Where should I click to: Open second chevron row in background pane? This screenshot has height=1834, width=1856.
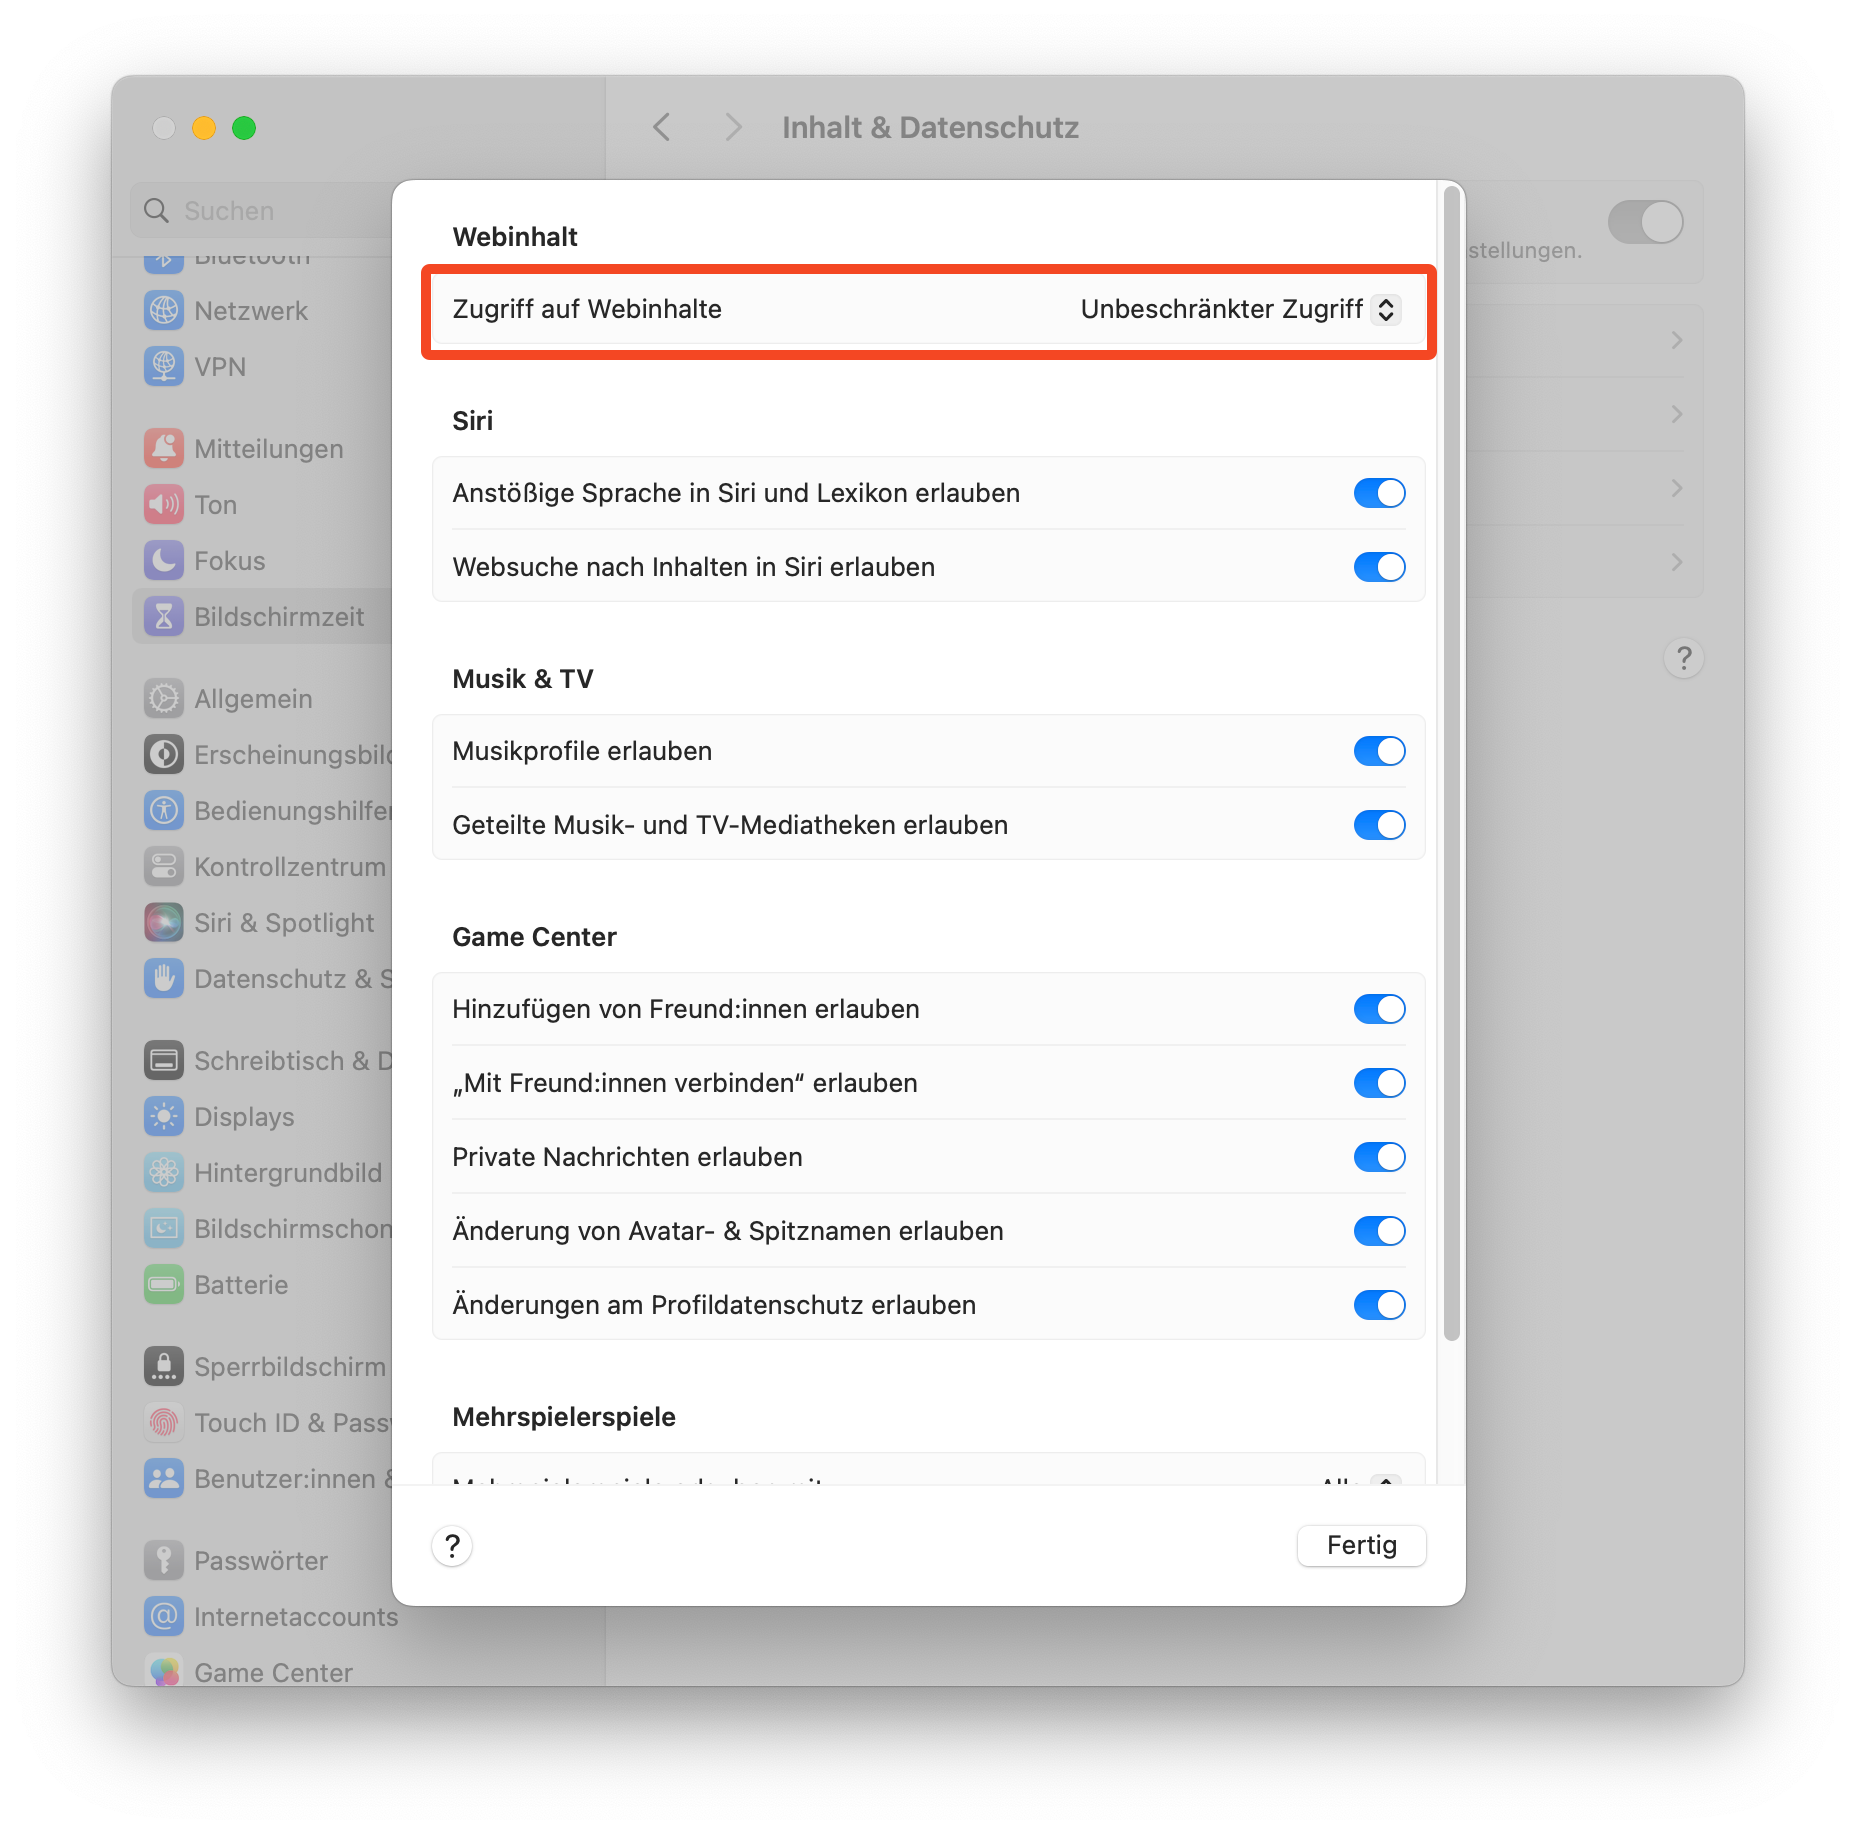pyautogui.click(x=1676, y=415)
